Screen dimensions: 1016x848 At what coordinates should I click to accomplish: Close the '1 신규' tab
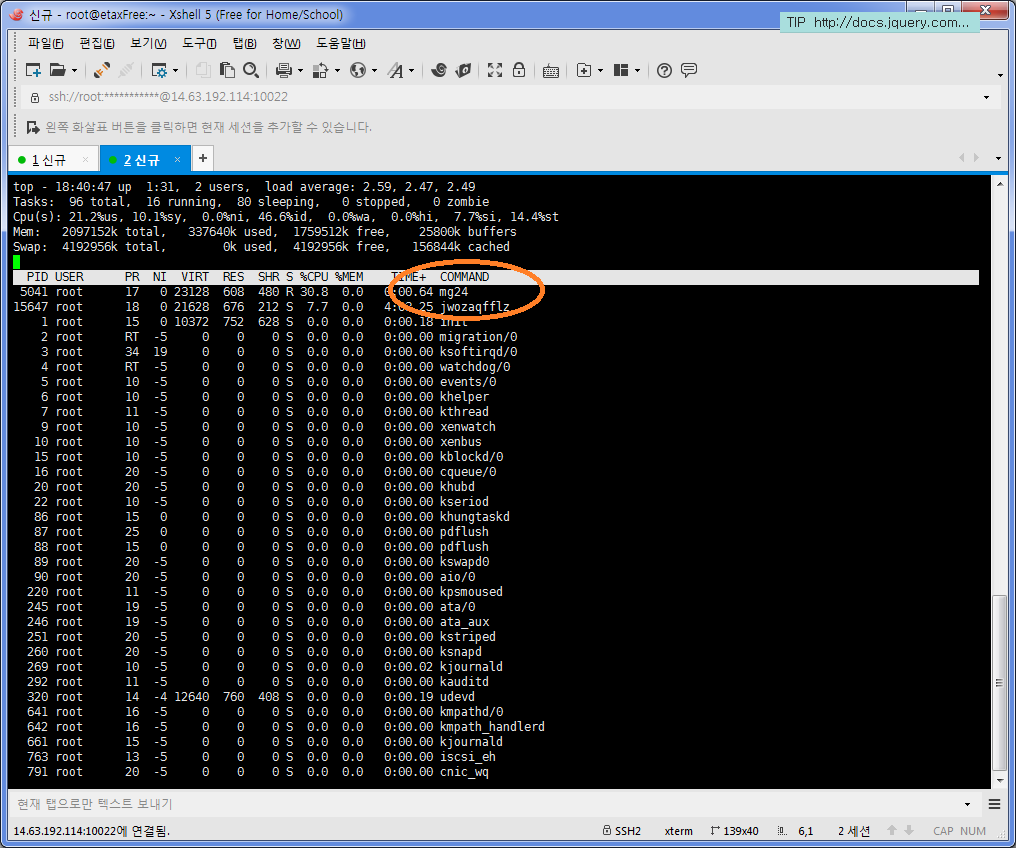[86, 159]
